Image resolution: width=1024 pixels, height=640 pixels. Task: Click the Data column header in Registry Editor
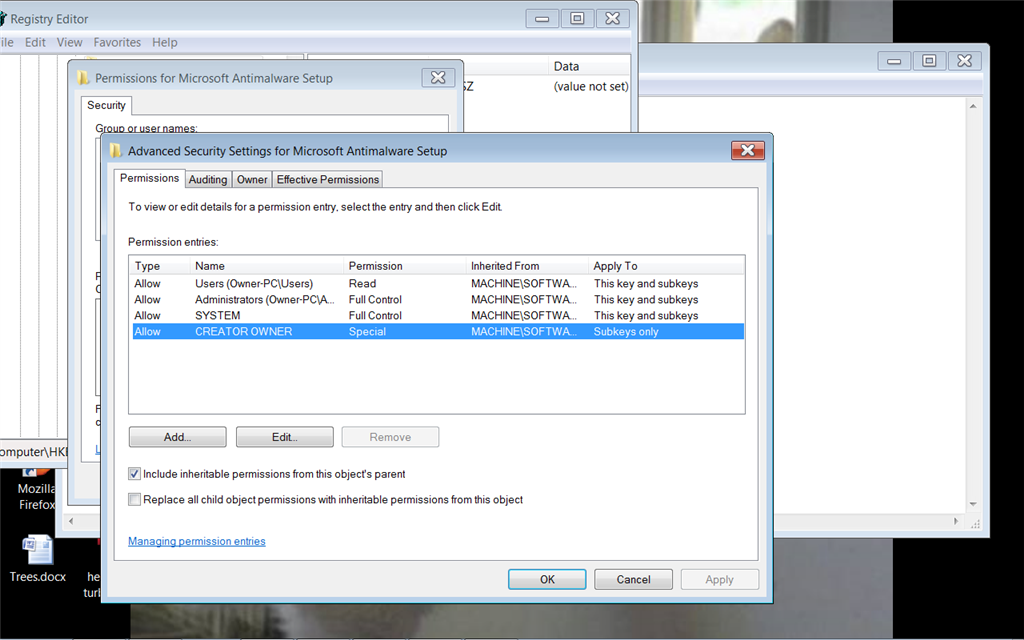click(589, 66)
